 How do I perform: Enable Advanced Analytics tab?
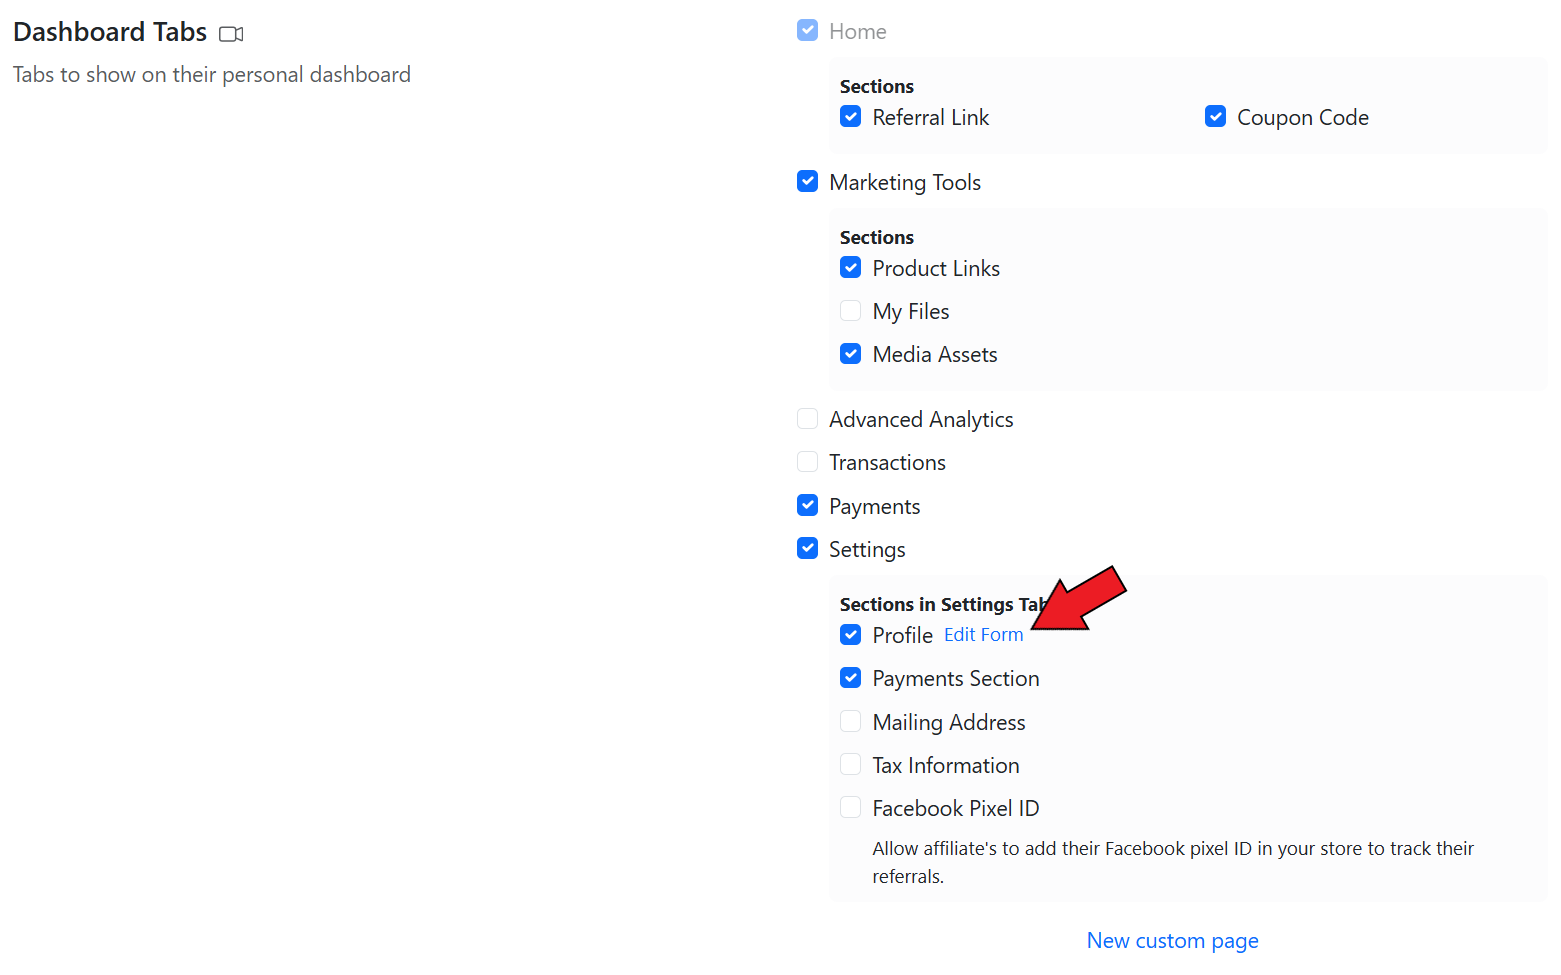(807, 419)
